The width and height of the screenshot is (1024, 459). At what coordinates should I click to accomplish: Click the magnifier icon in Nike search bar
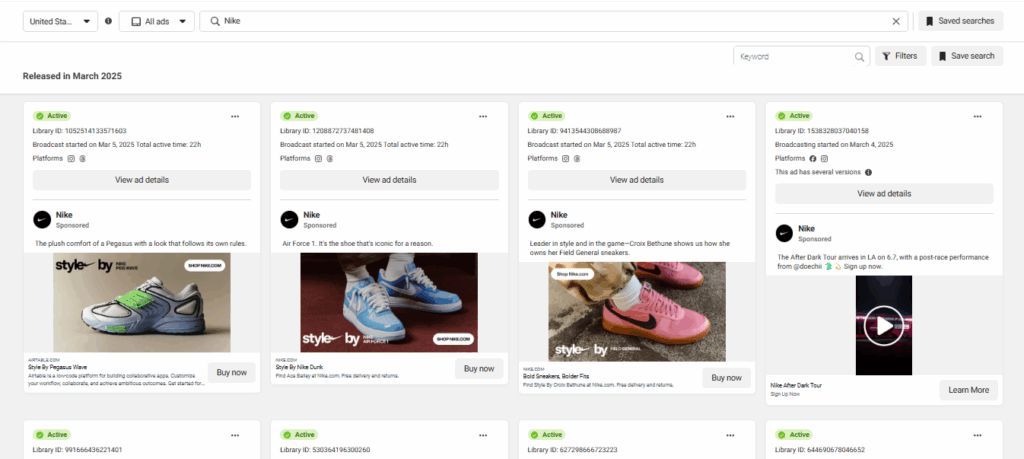[214, 22]
